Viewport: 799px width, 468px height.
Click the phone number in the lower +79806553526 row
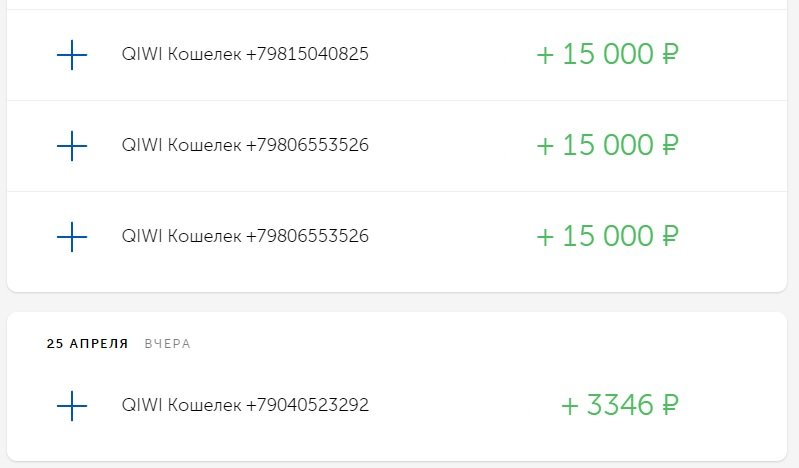point(307,237)
